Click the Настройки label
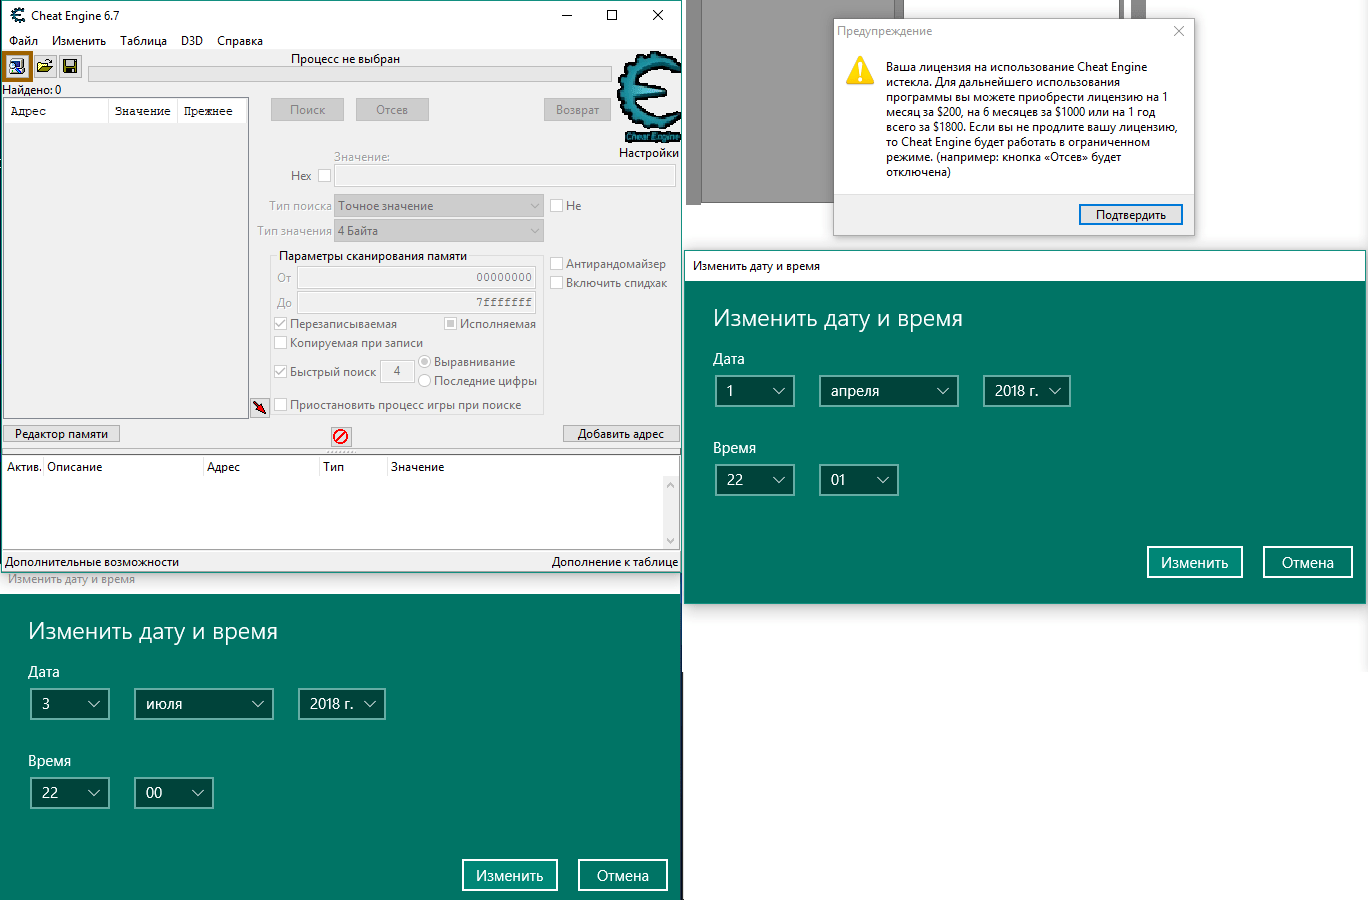 click(x=649, y=153)
